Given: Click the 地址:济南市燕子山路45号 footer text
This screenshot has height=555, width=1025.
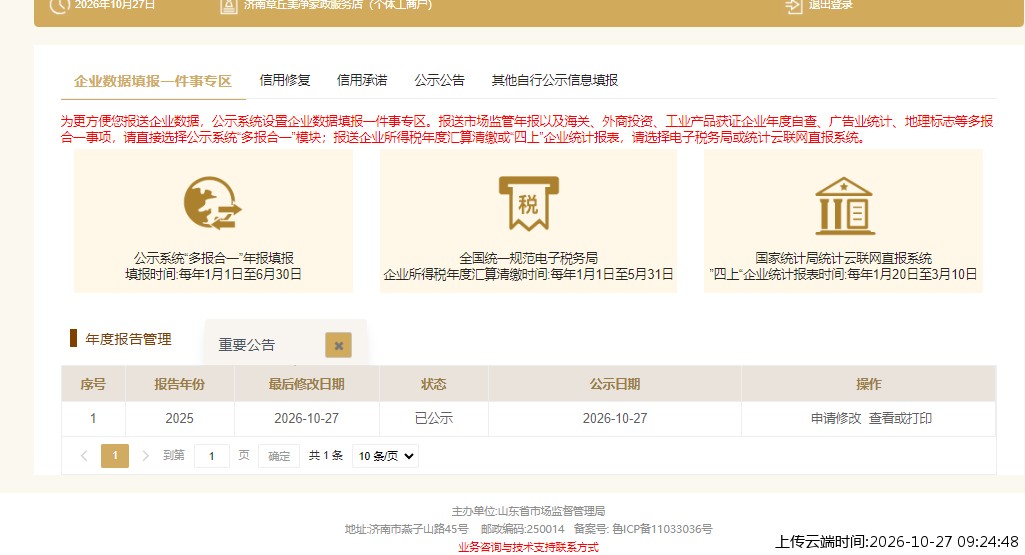Looking at the screenshot, I should [407, 529].
